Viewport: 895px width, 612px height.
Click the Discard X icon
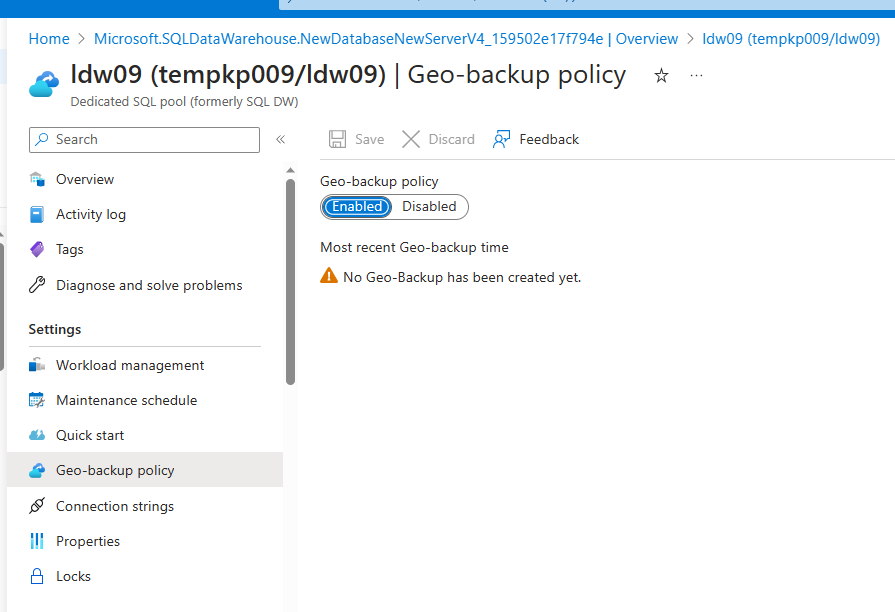pos(411,139)
